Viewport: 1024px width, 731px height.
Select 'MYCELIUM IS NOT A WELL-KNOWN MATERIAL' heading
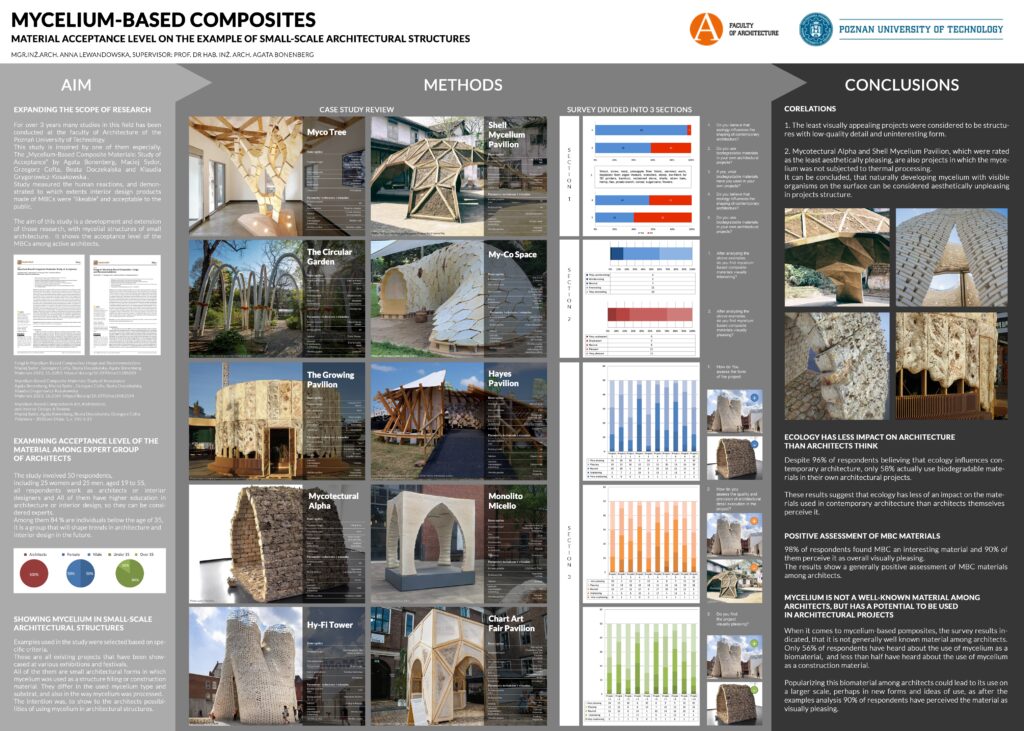(x=882, y=606)
